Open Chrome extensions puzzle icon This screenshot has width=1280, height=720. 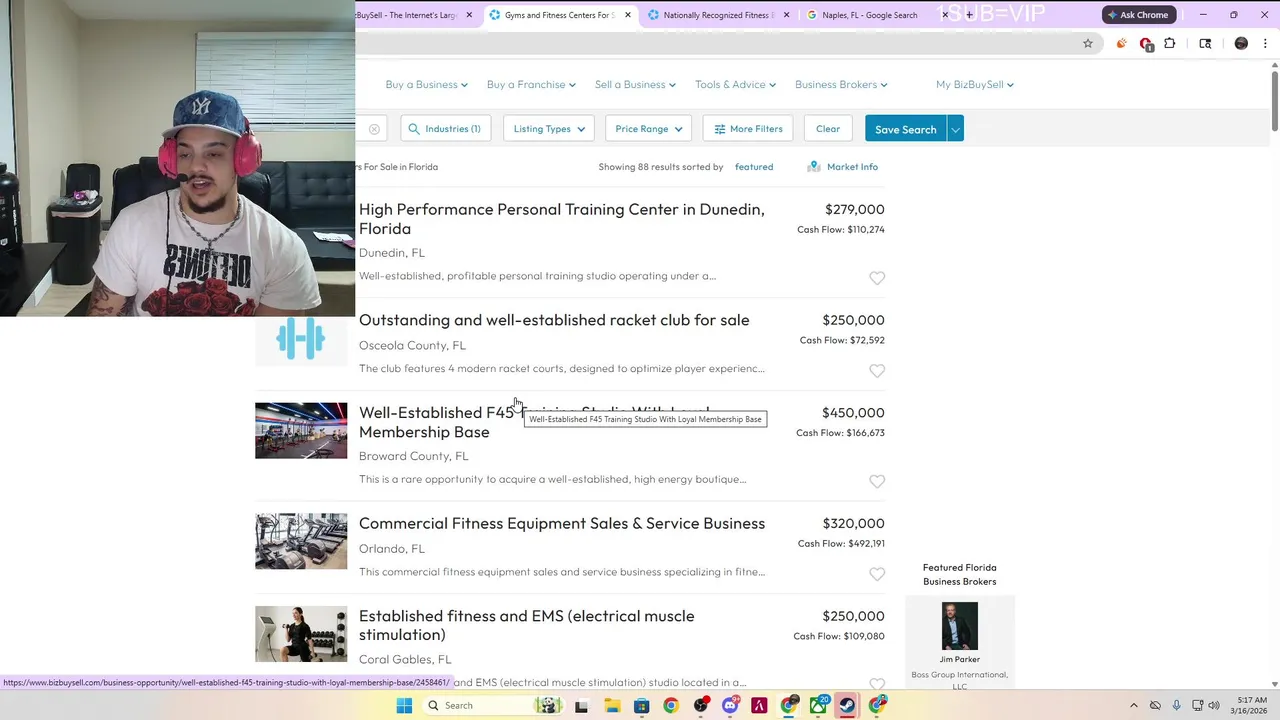click(1170, 43)
